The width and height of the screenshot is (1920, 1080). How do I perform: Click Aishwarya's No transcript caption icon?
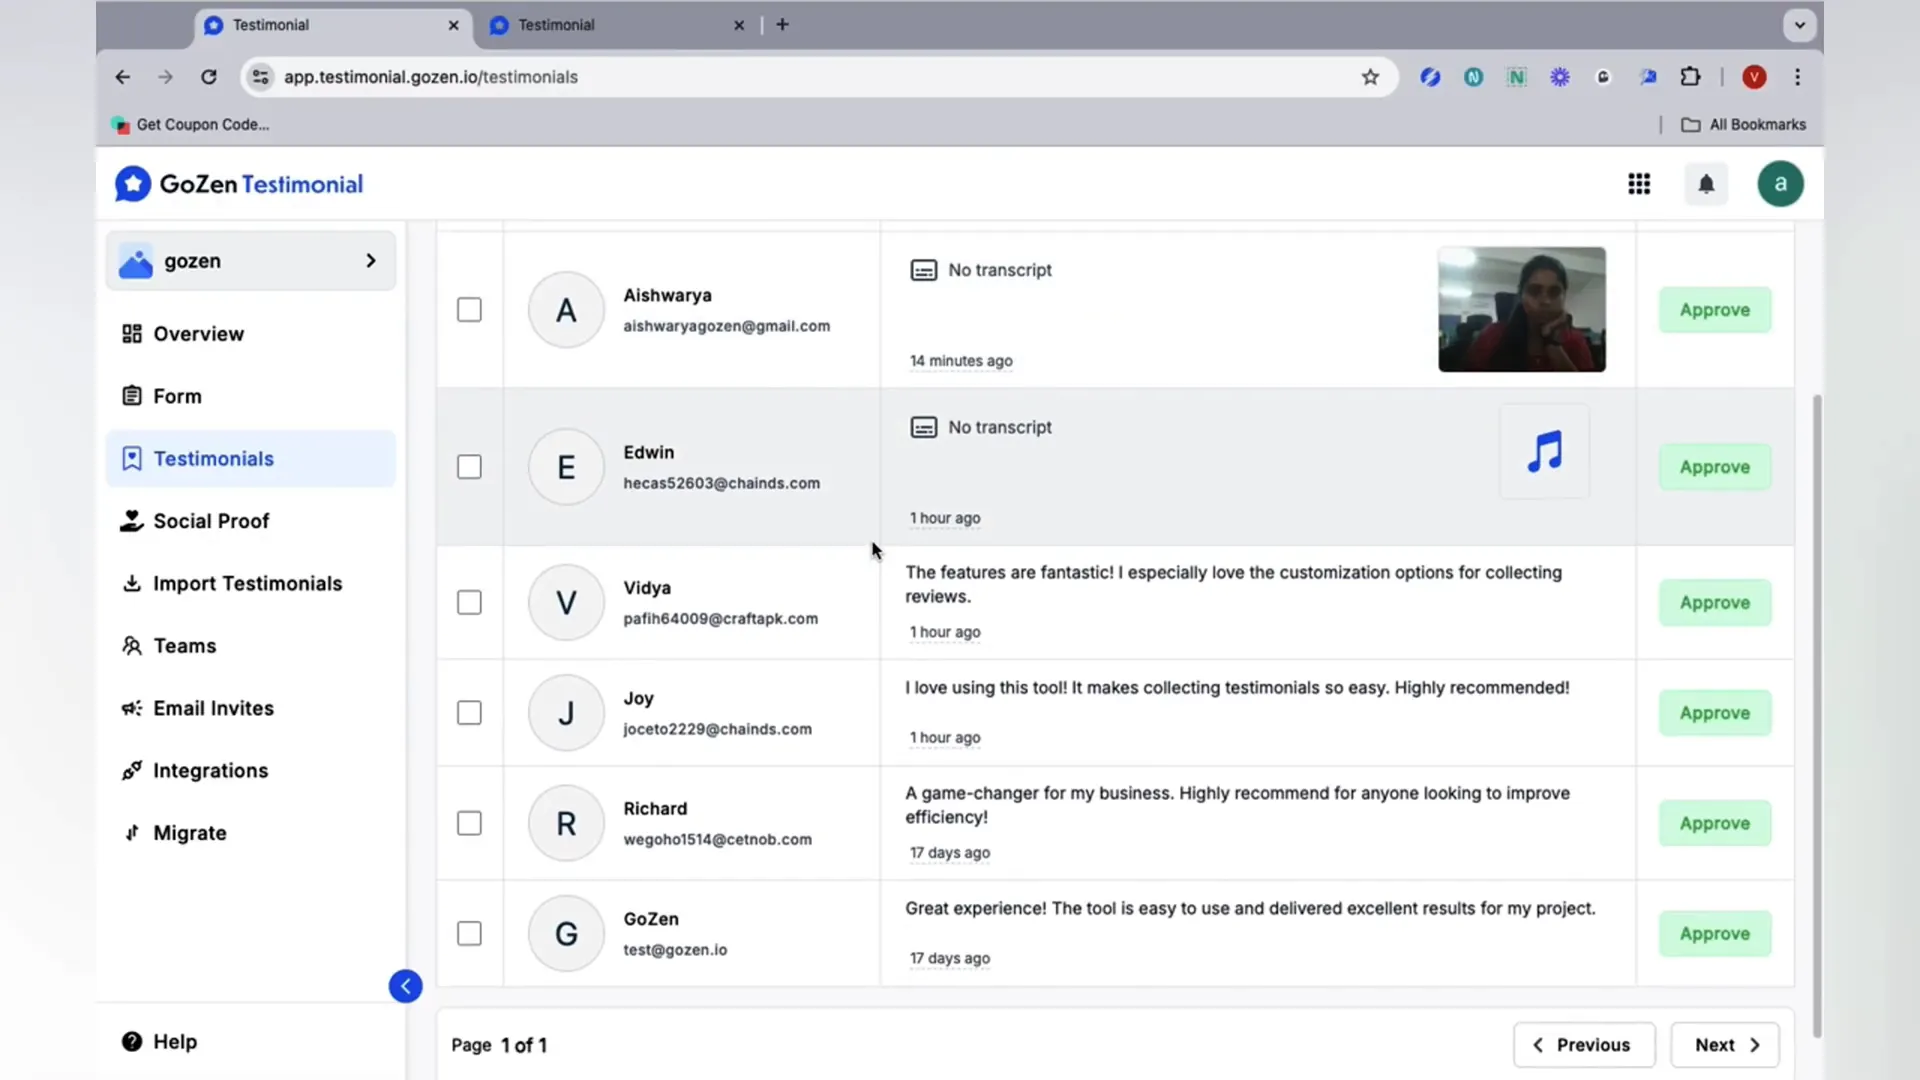pos(923,270)
